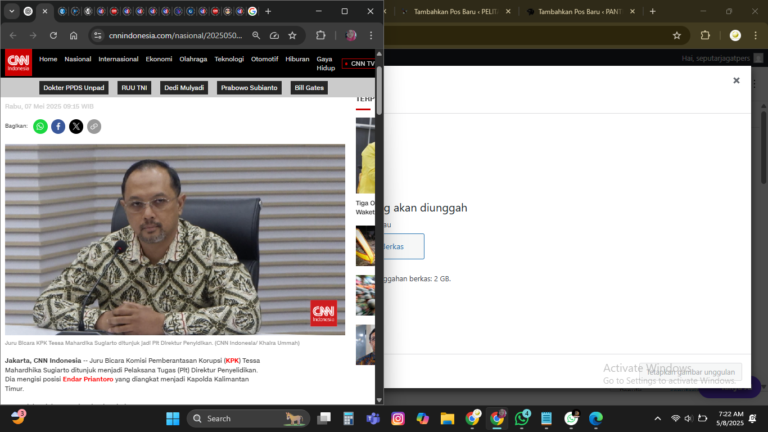The image size is (768, 432).
Task: Open the Nasional menu
Action: pos(78,59)
